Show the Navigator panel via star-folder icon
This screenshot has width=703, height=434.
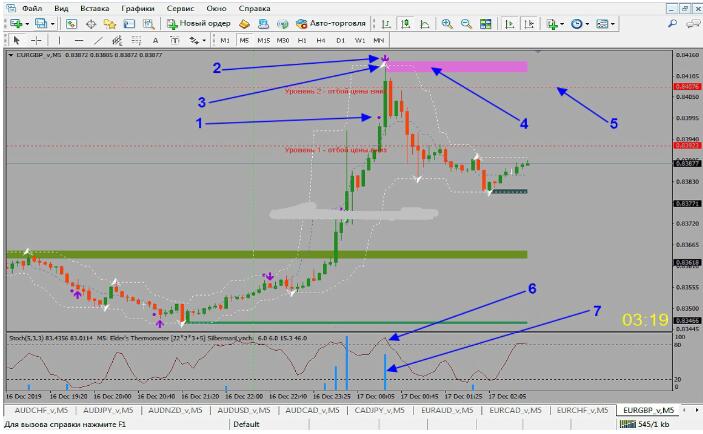pos(110,24)
